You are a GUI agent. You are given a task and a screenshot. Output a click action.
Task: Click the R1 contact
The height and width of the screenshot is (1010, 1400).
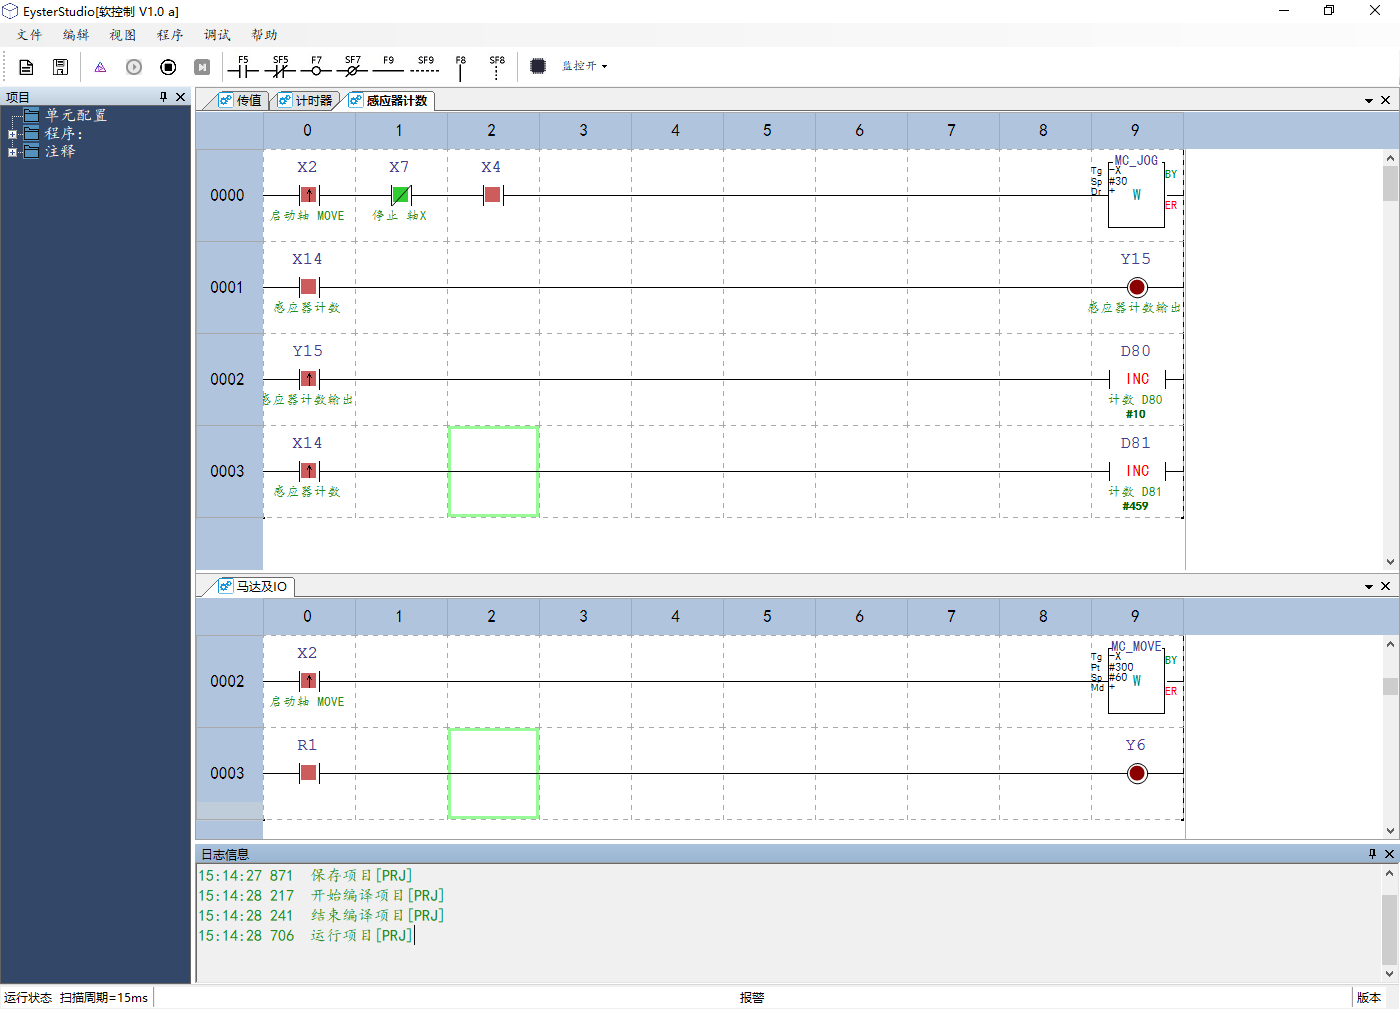pyautogui.click(x=308, y=773)
